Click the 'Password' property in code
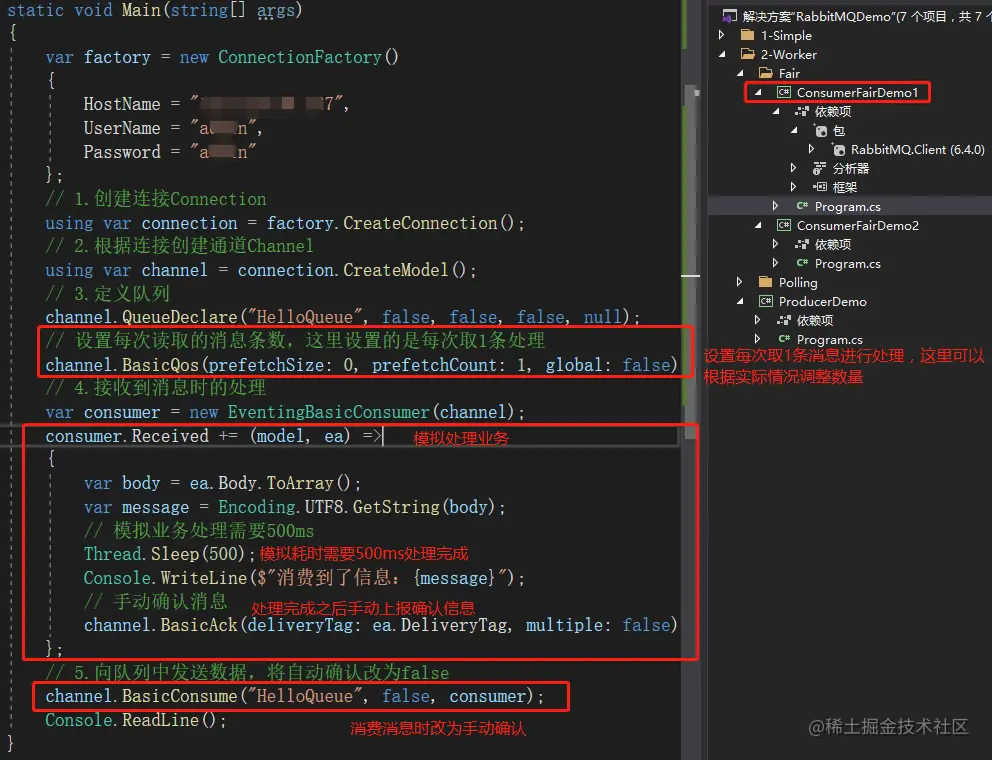Image resolution: width=992 pixels, height=760 pixels. [x=122, y=152]
